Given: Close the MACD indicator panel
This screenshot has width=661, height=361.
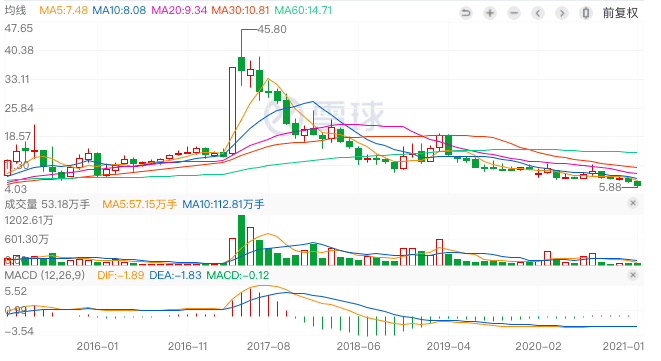Looking at the screenshot, I should click(633, 275).
